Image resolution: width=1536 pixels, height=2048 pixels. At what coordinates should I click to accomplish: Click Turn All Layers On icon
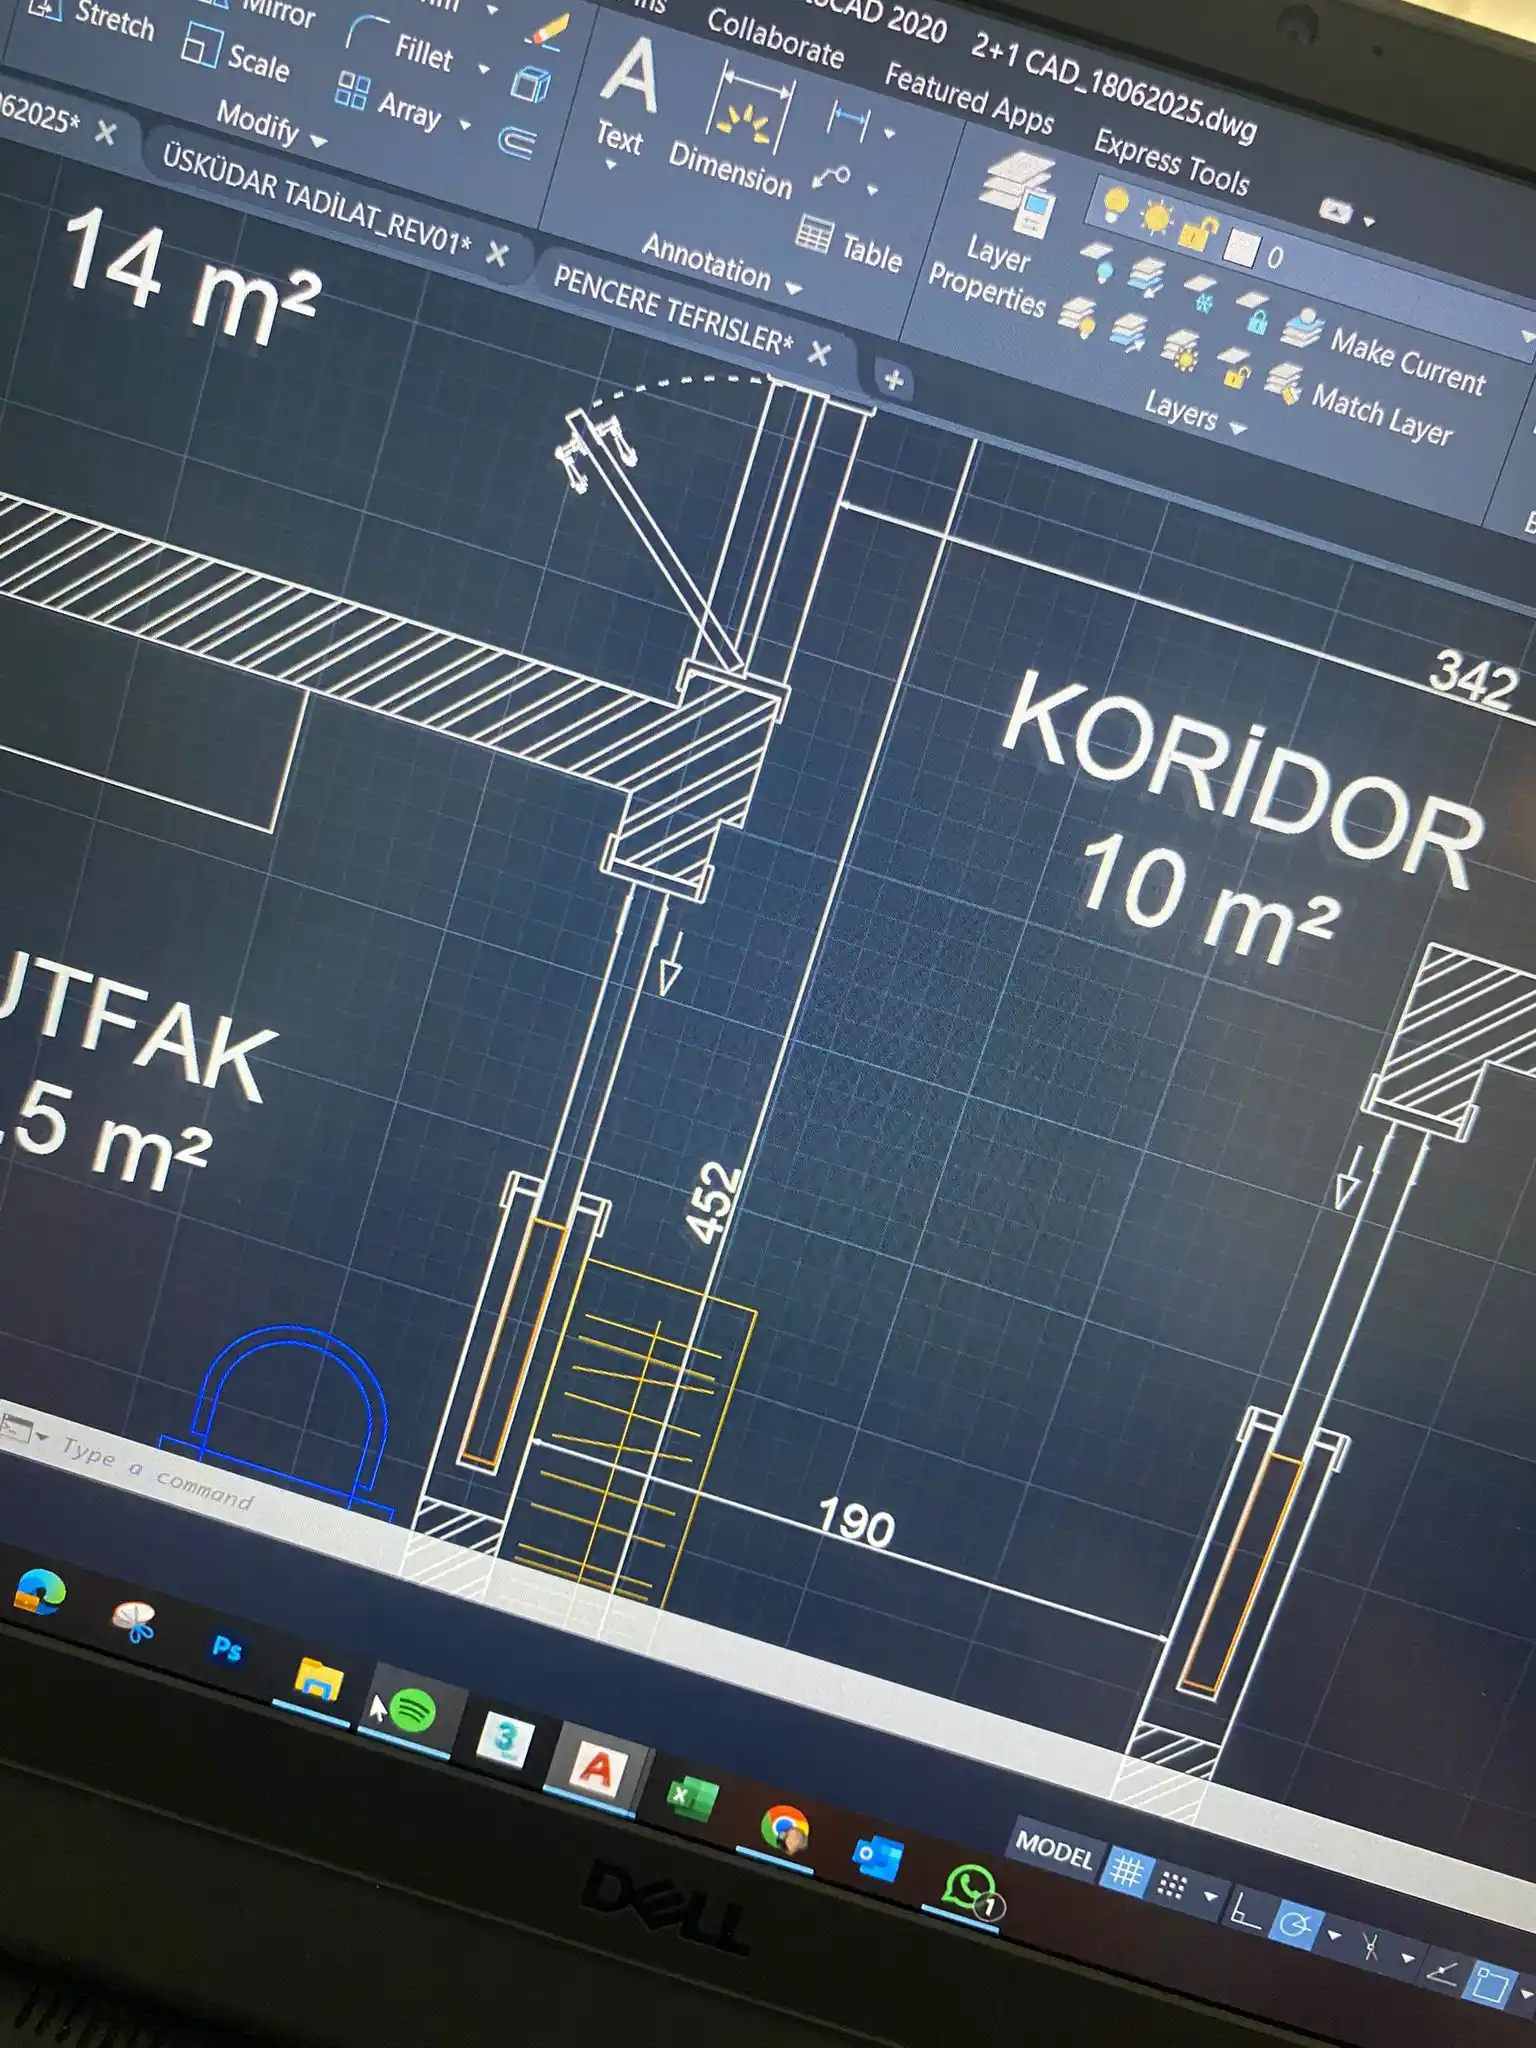[1077, 317]
